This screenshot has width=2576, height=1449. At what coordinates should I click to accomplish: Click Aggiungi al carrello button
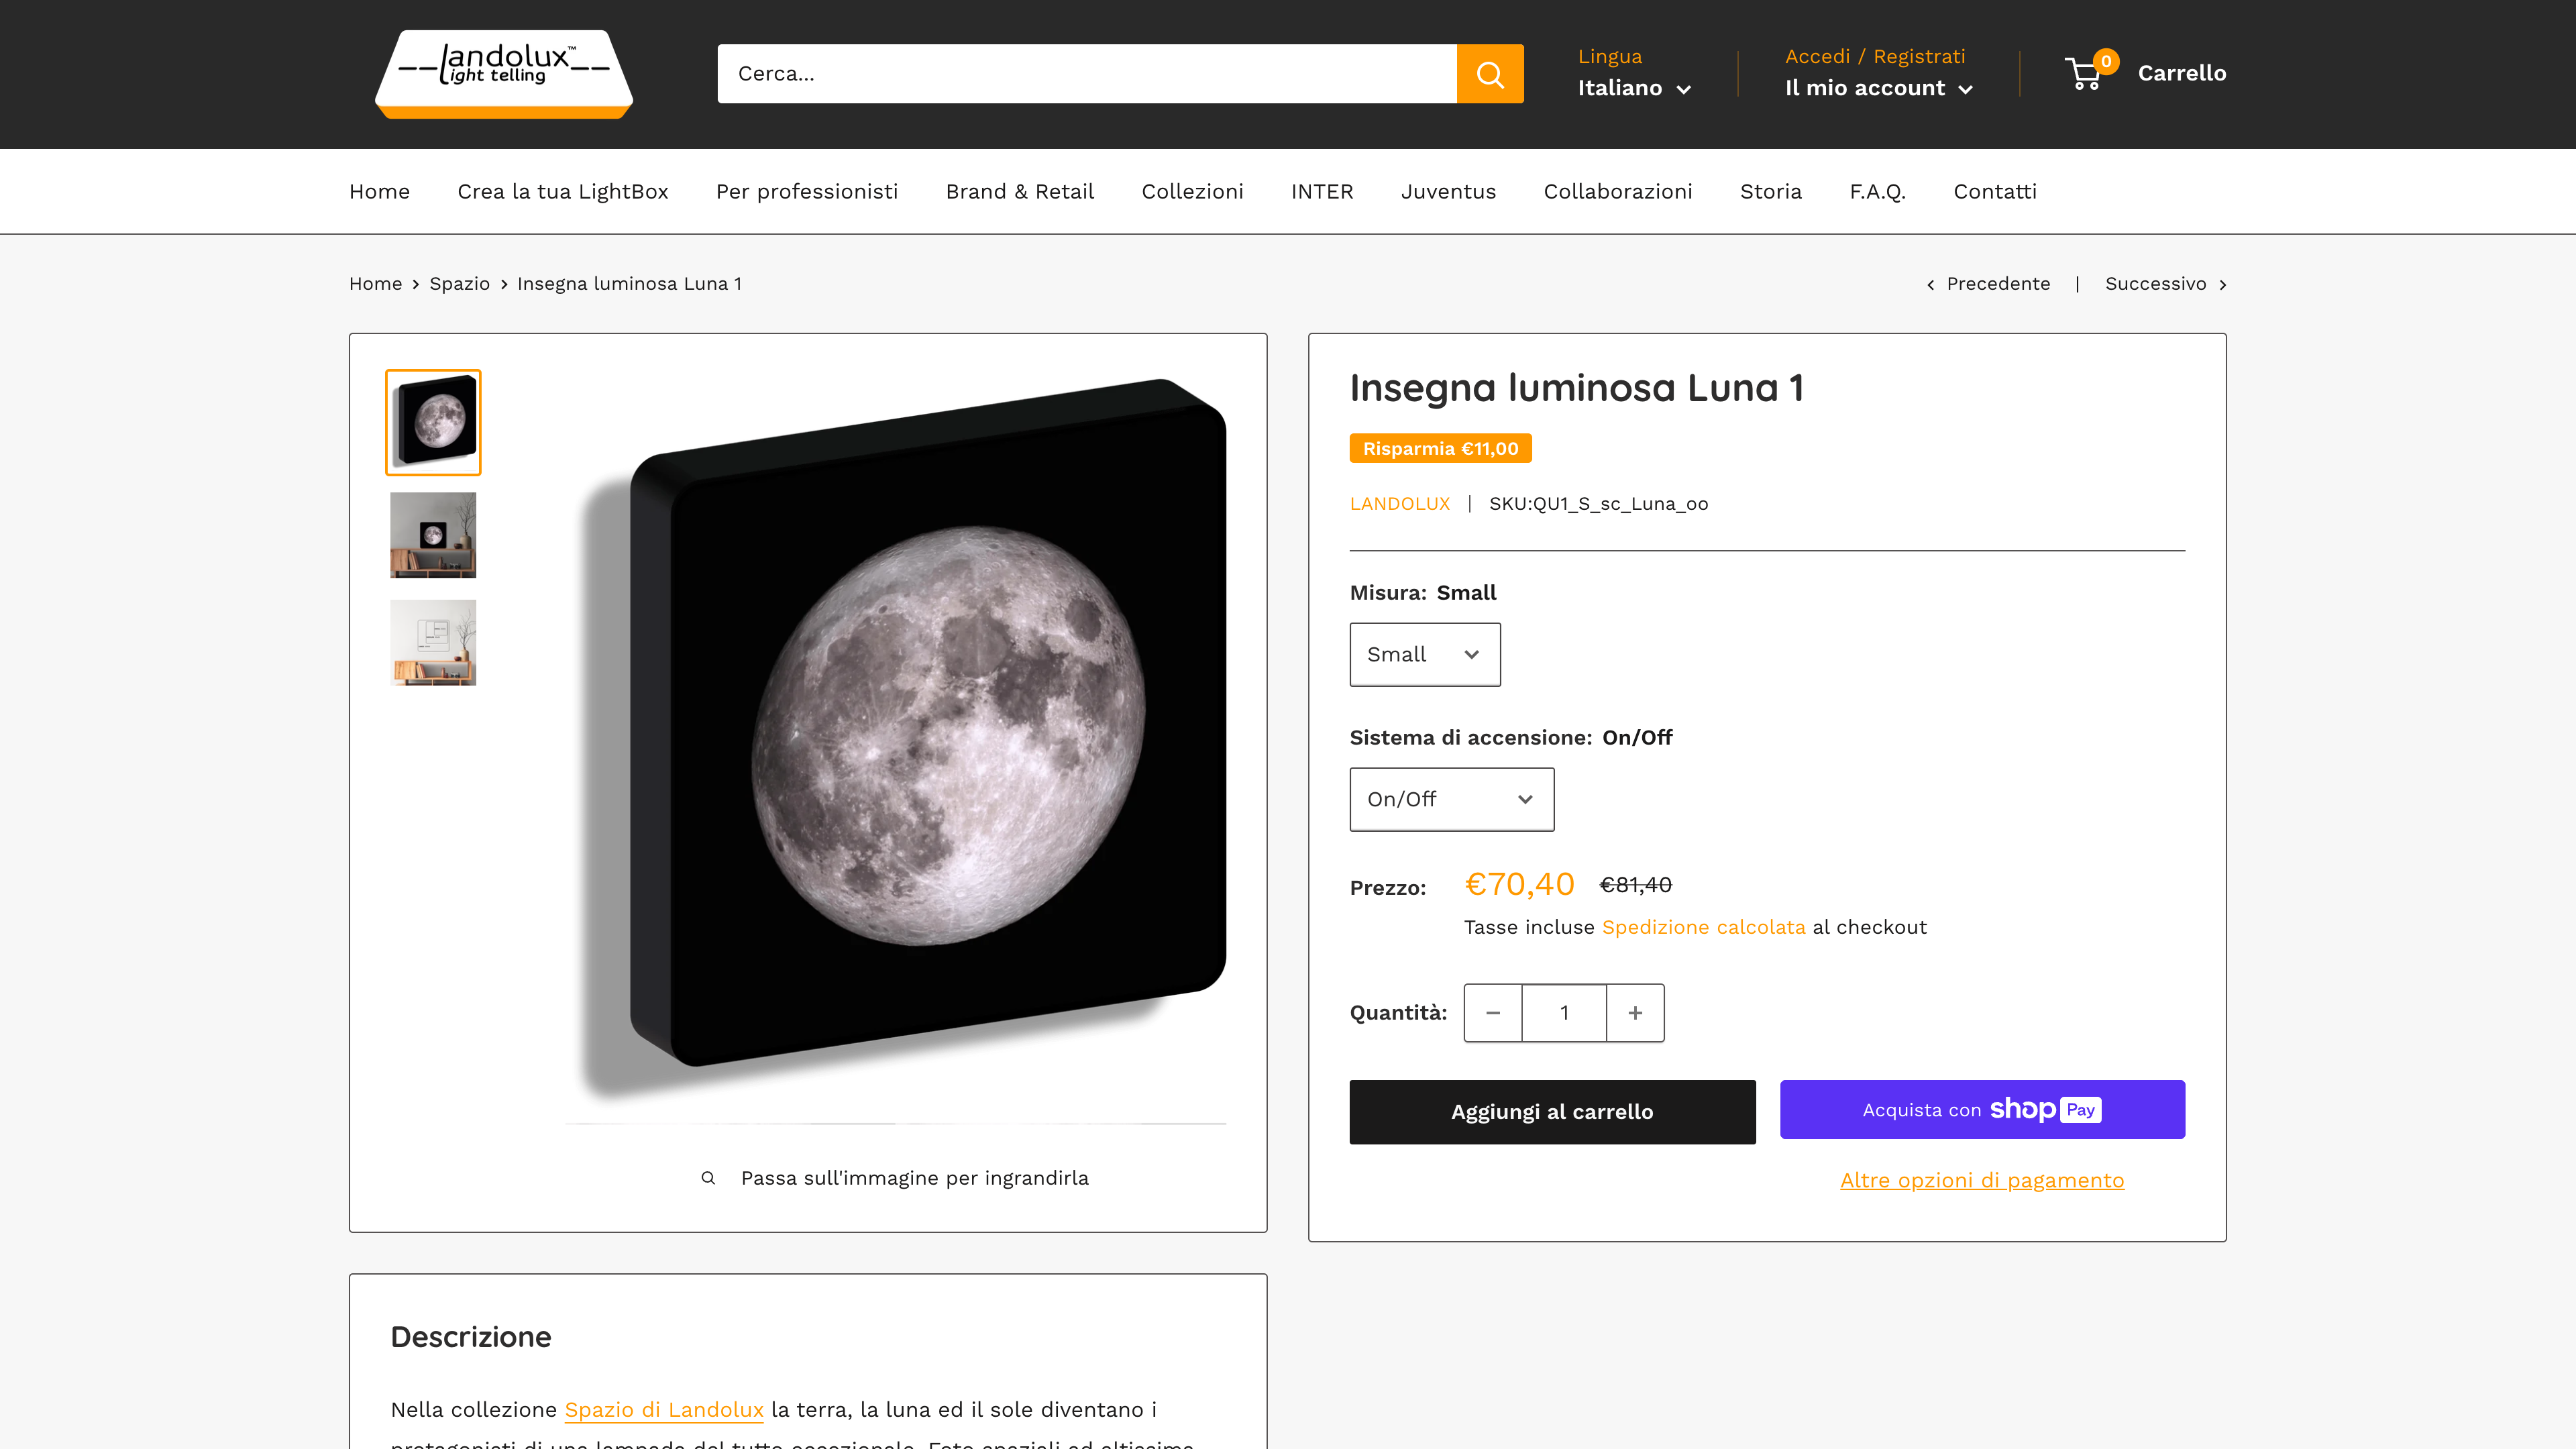coord(1552,1111)
